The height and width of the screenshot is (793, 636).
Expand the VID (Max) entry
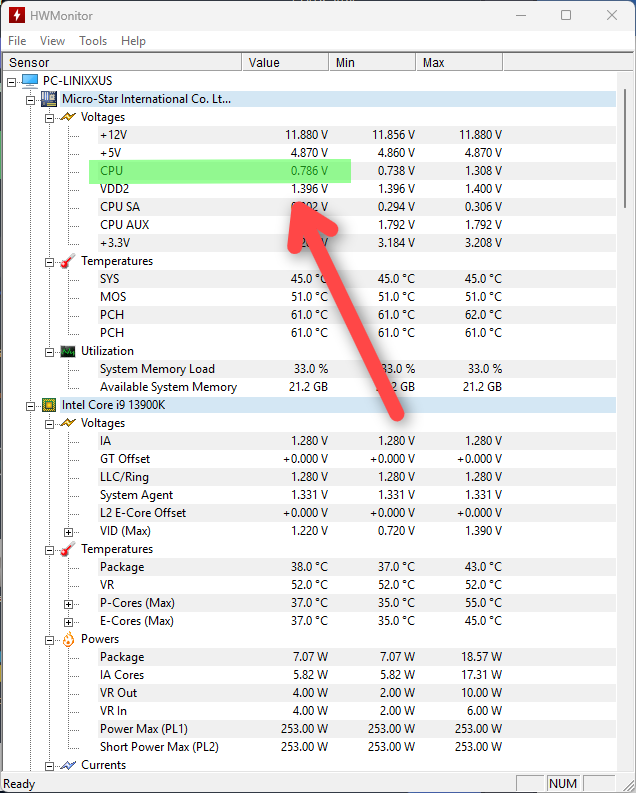pos(69,532)
